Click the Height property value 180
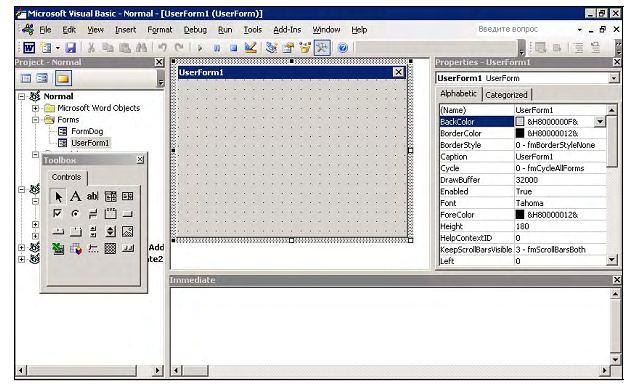 click(x=560, y=226)
